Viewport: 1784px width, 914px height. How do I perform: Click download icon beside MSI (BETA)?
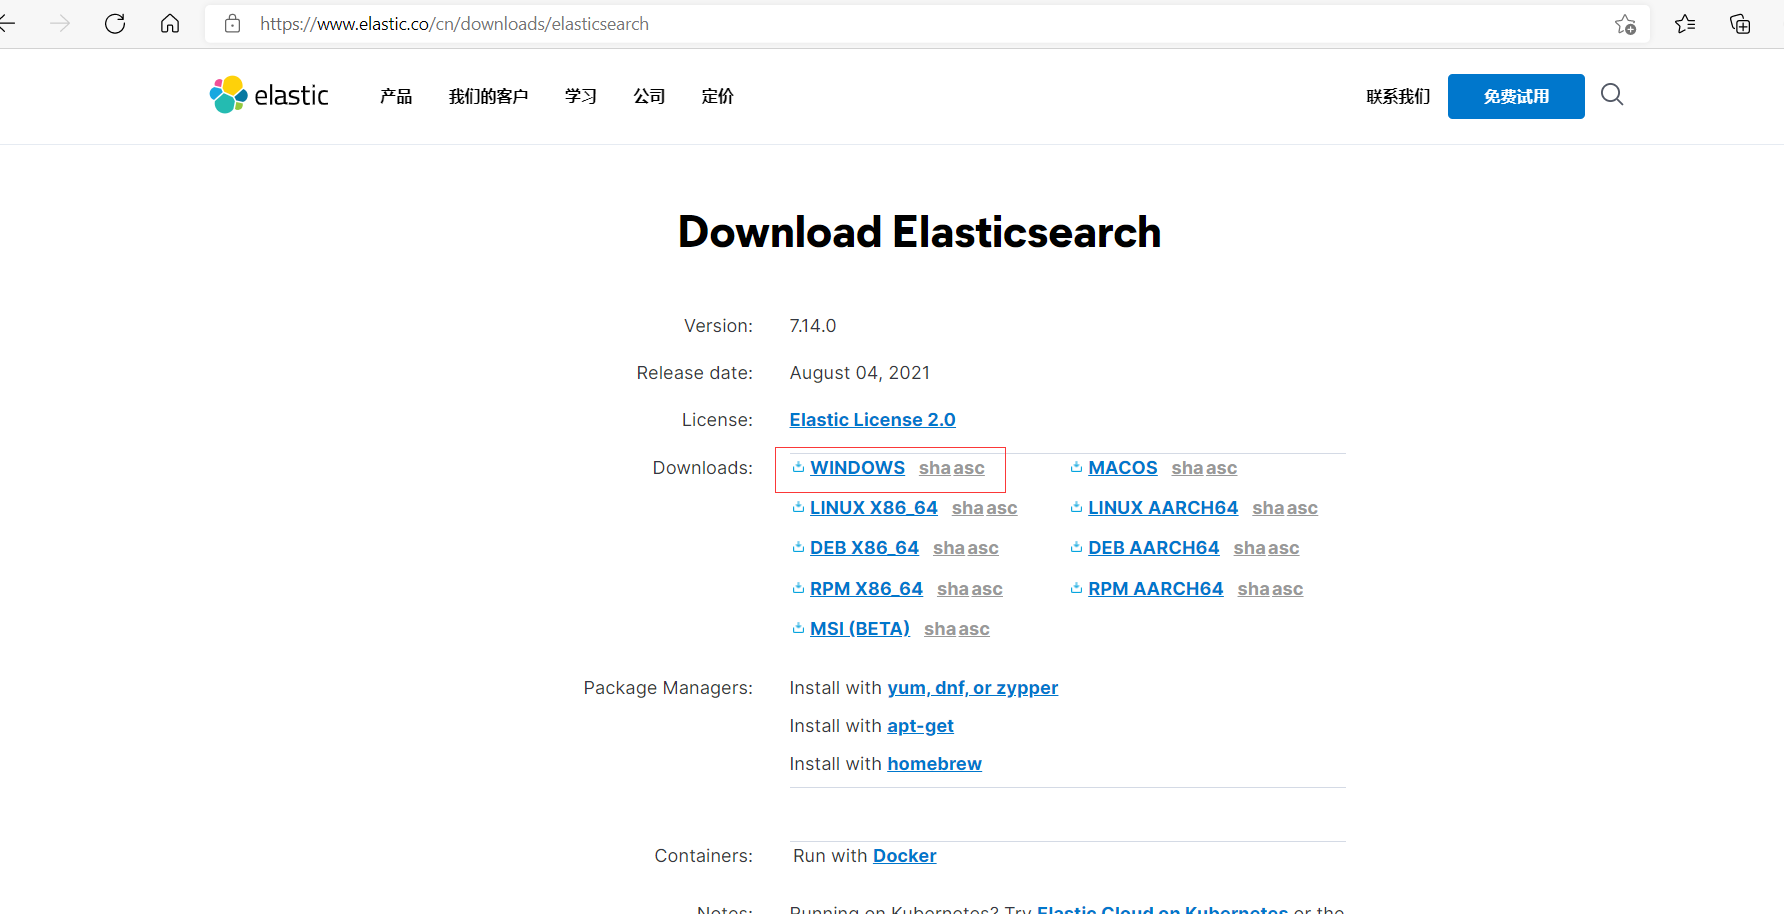tap(798, 628)
